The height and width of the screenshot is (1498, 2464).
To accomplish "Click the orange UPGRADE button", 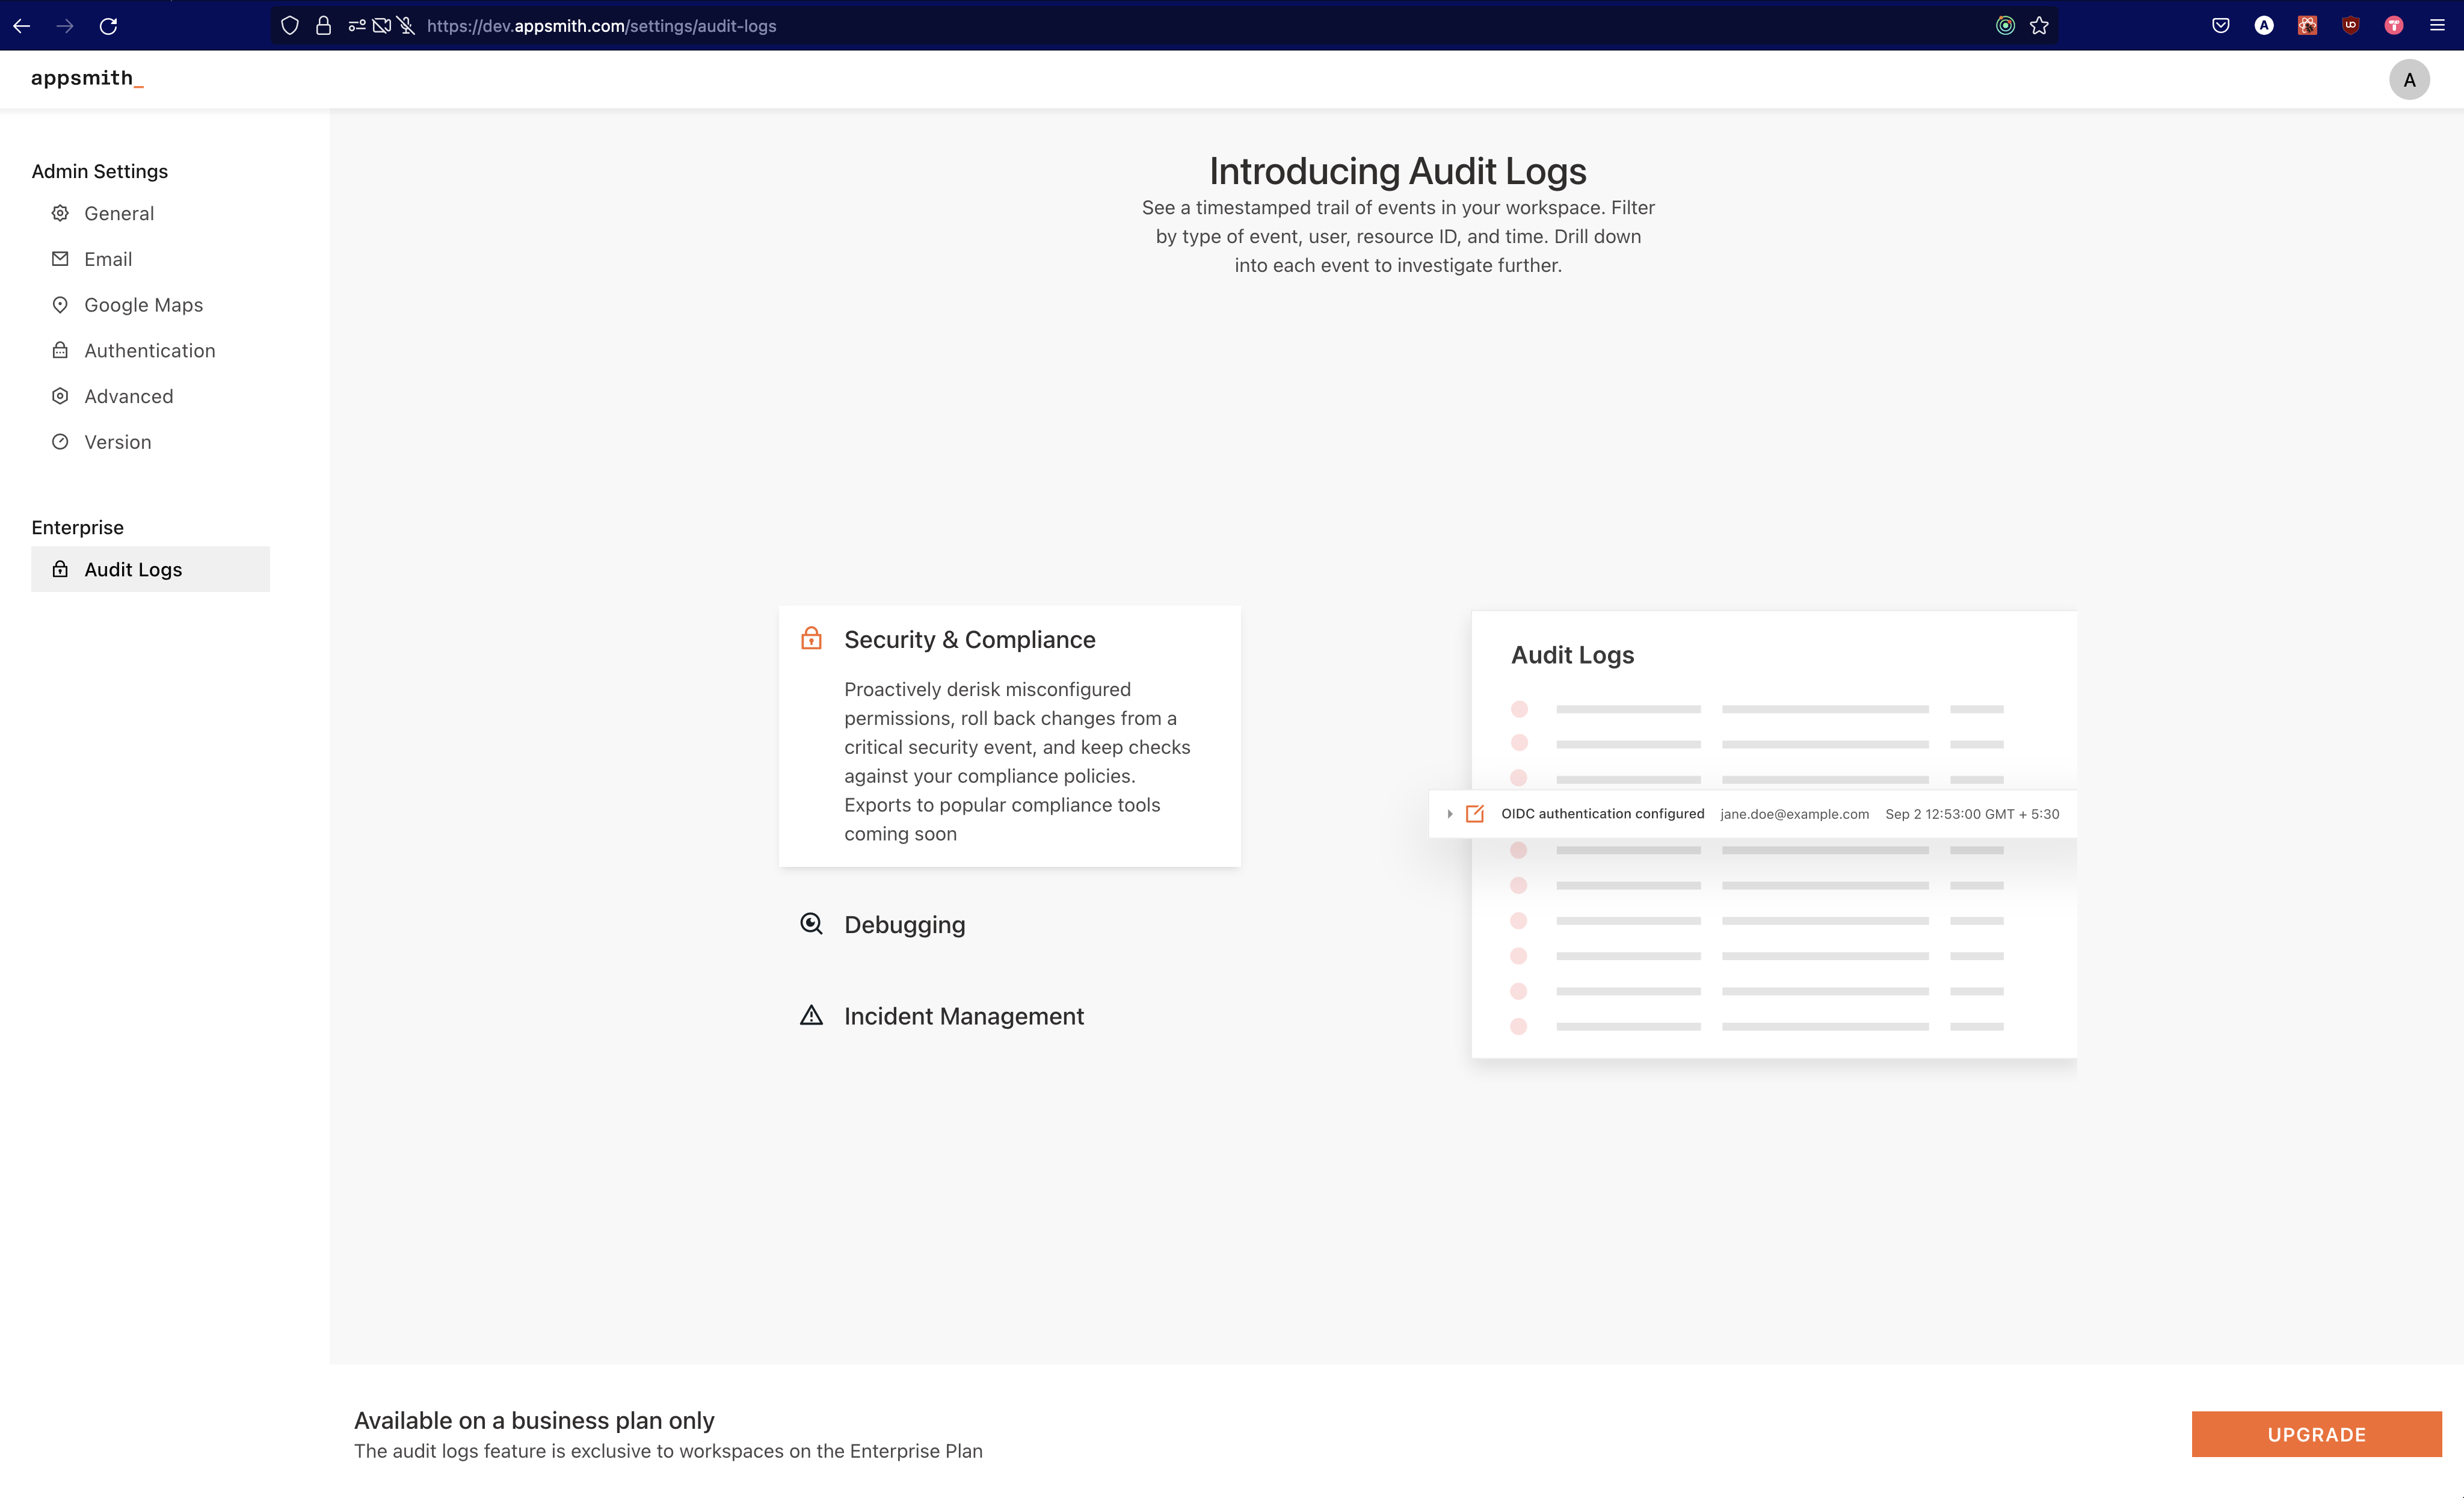I will click(x=2316, y=1434).
